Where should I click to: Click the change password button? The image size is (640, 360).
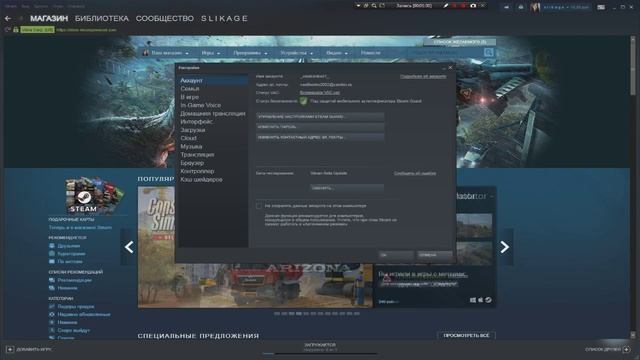[320, 127]
